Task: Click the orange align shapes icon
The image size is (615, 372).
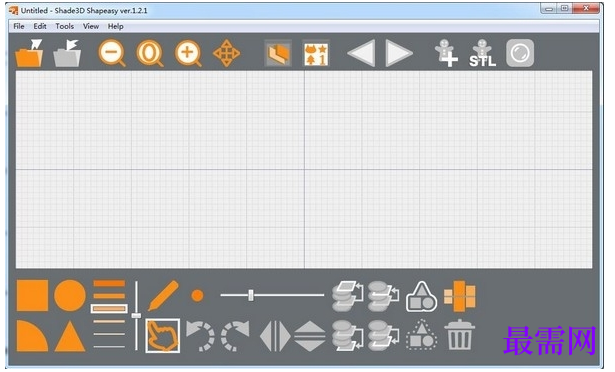Action: [459, 296]
